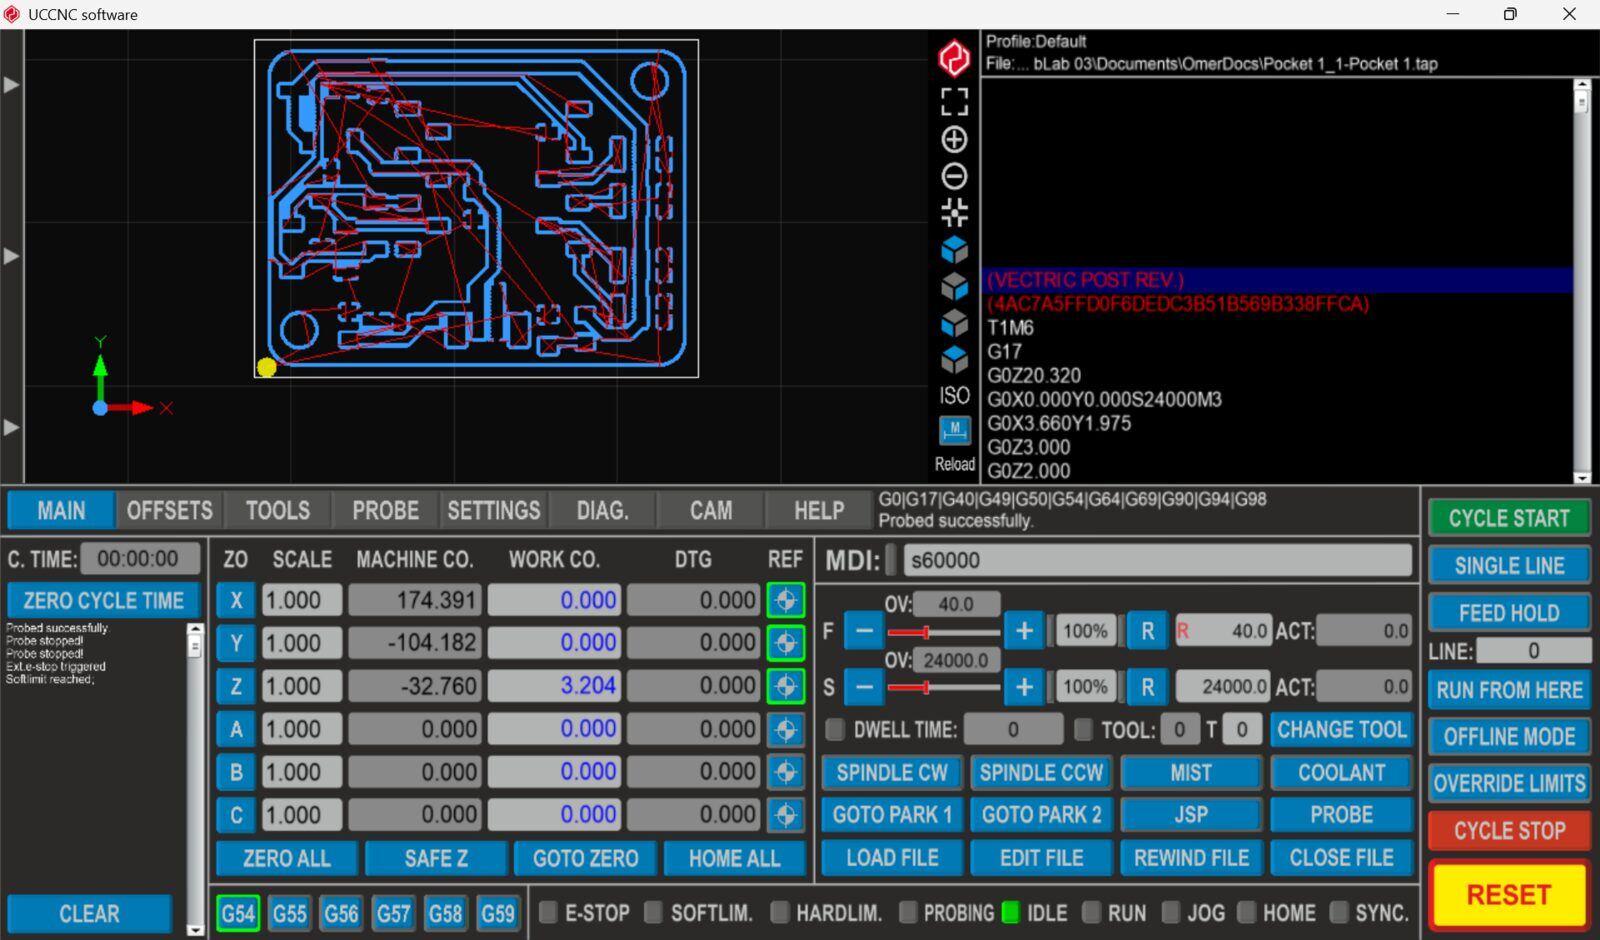Expand the bottom left side panel arrow

coord(11,427)
